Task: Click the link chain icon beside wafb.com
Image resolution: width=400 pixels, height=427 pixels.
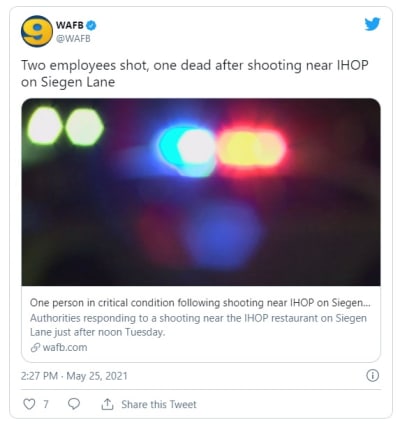Action: [x=35, y=347]
